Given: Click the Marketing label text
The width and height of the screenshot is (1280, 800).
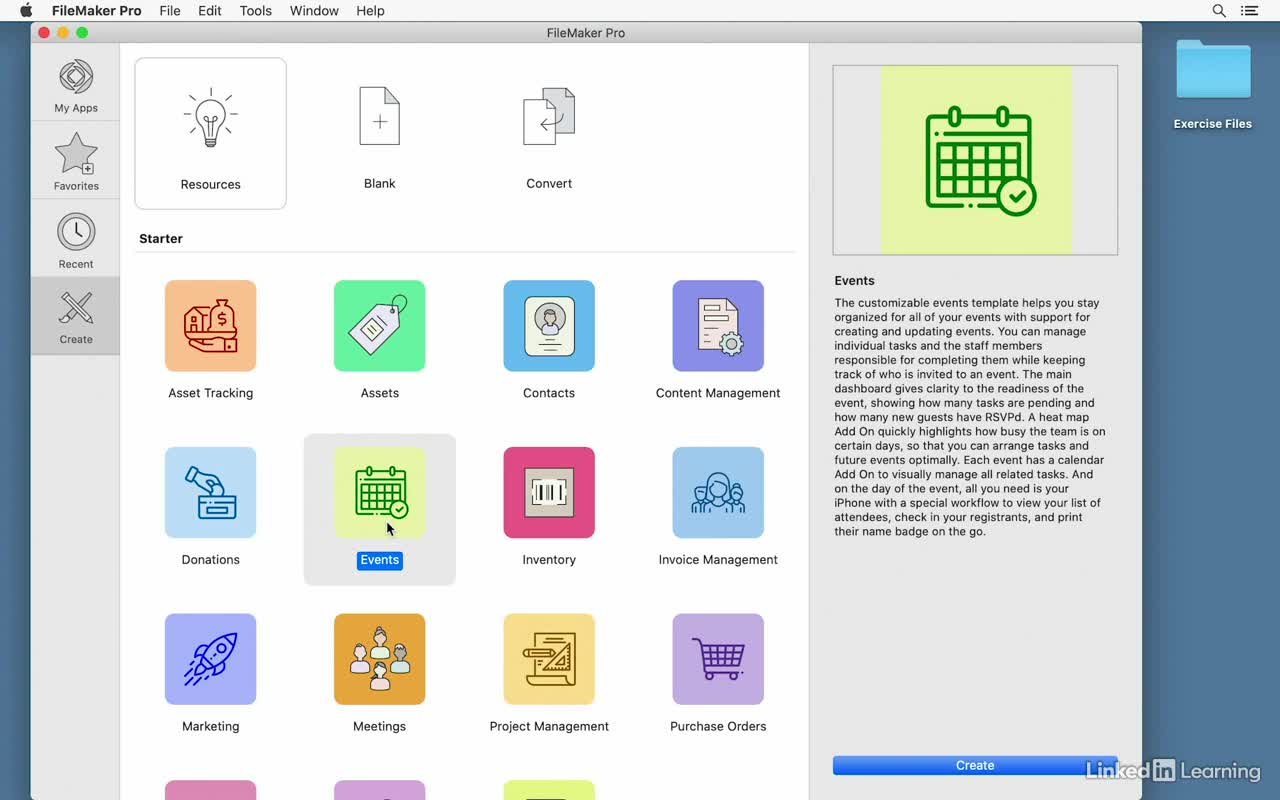Looking at the screenshot, I should pos(211,726).
